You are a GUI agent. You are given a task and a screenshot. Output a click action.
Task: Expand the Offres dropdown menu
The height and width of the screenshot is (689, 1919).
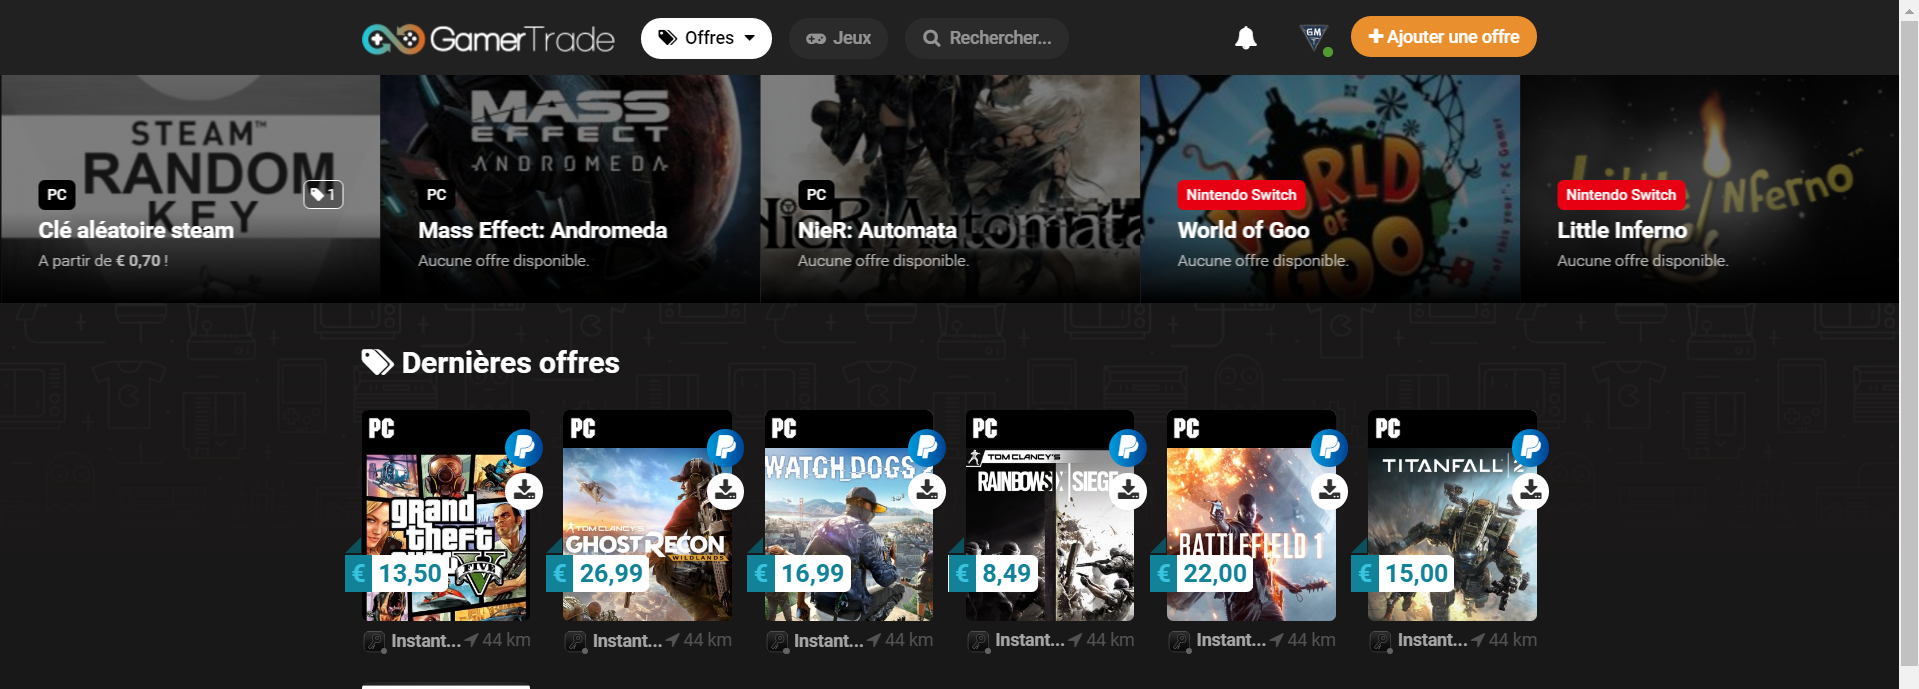tap(706, 38)
